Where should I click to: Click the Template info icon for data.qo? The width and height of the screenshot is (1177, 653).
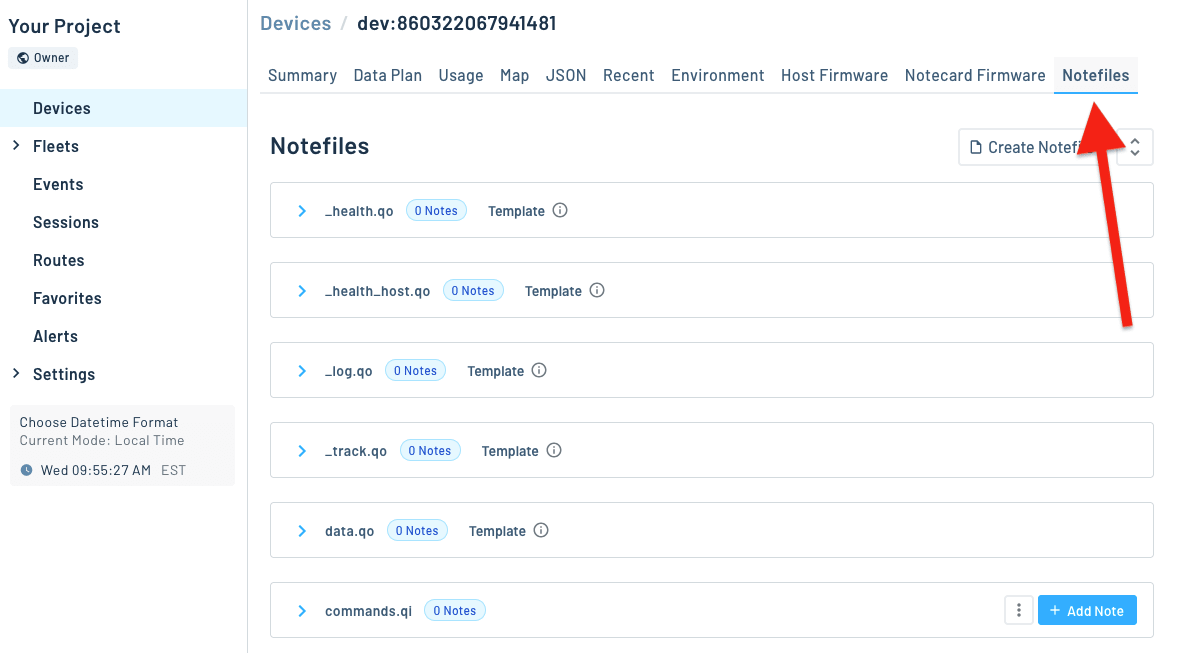(541, 530)
